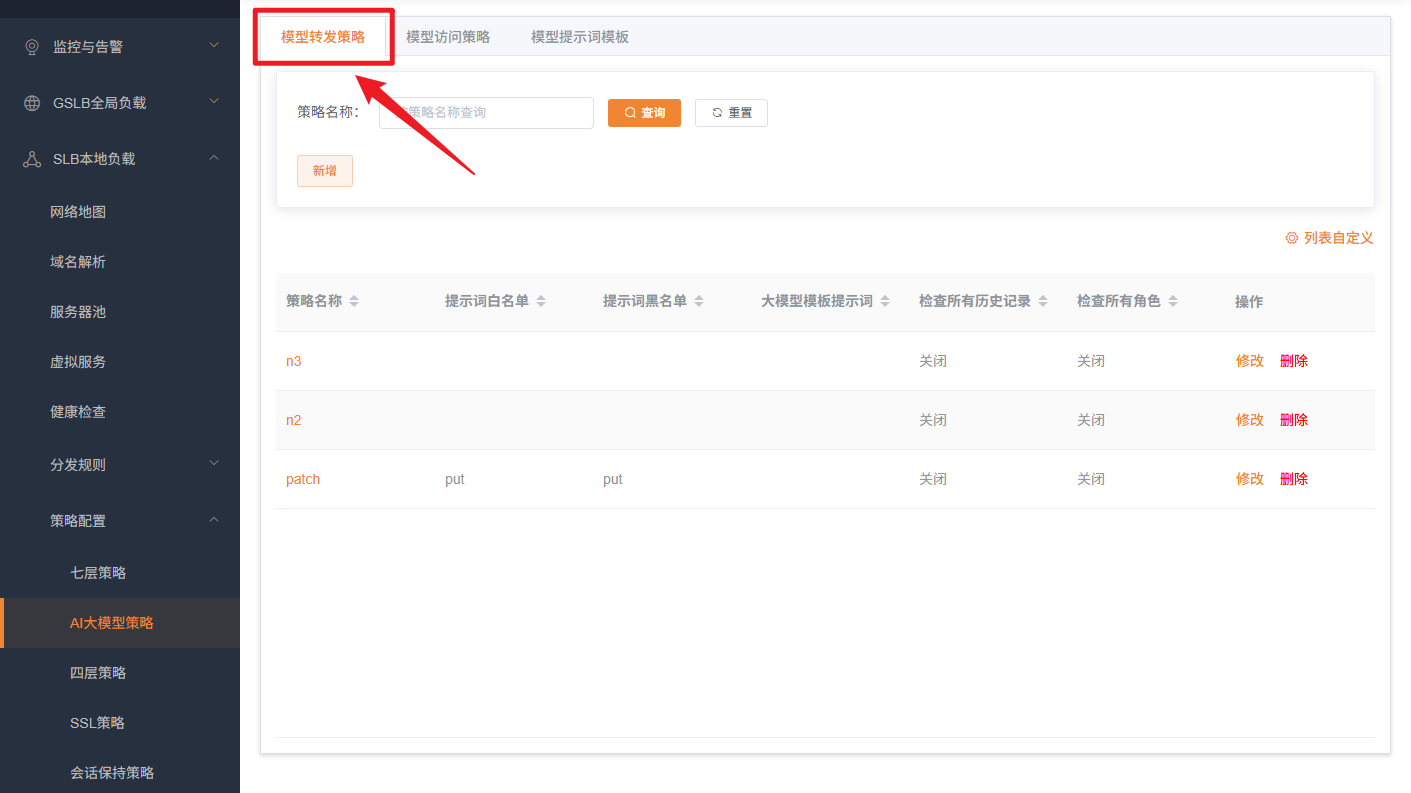Sort by 提示词白名单 column sort icon
Screen dimensions: 1411x793
[x=541, y=301]
